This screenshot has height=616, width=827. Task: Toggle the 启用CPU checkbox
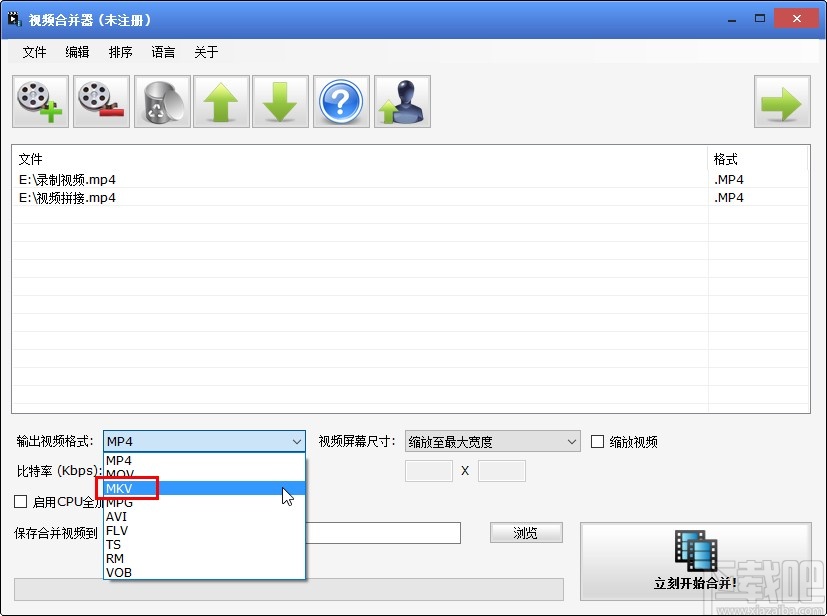tap(21, 502)
